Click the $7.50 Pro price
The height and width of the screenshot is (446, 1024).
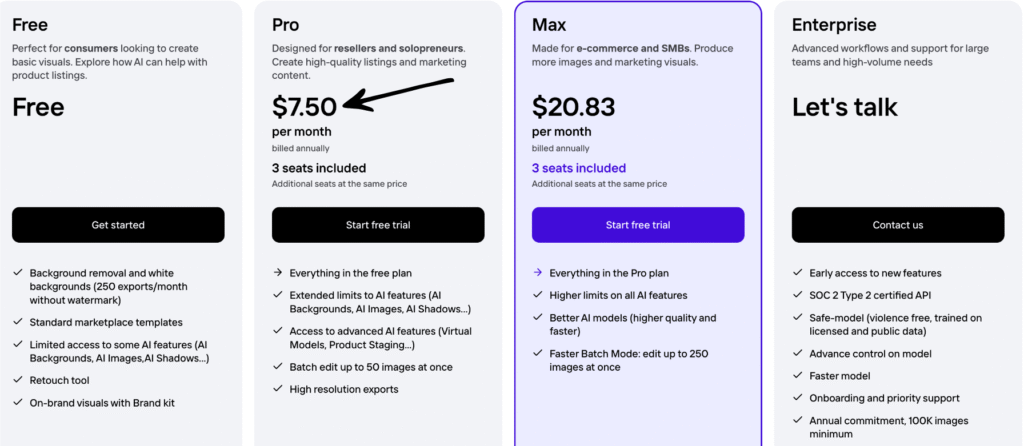[304, 107]
